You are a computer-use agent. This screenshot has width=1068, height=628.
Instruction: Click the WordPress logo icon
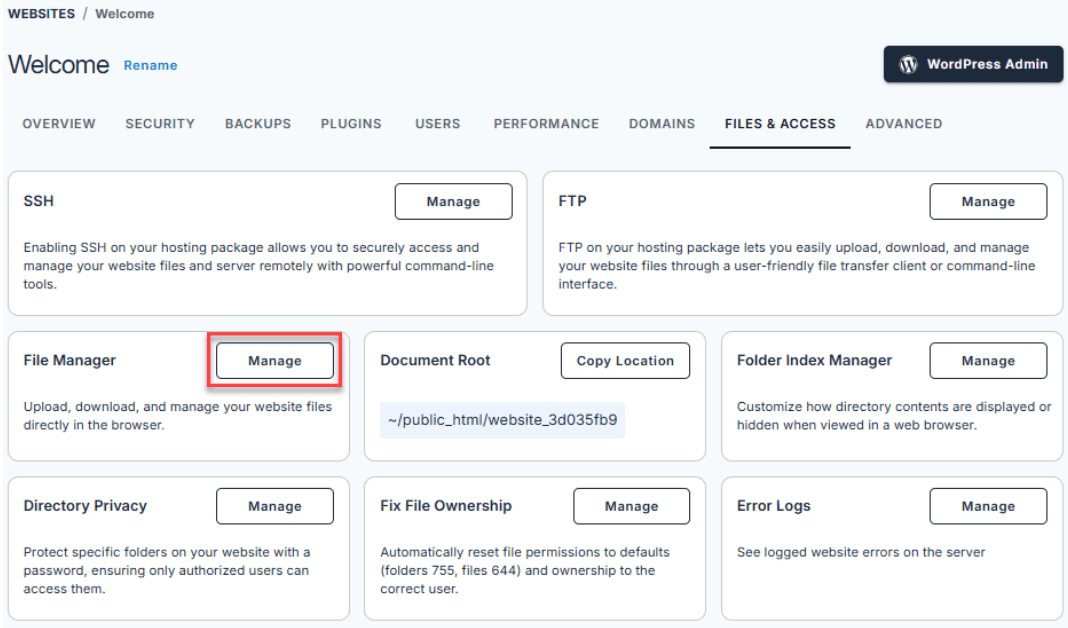[908, 64]
